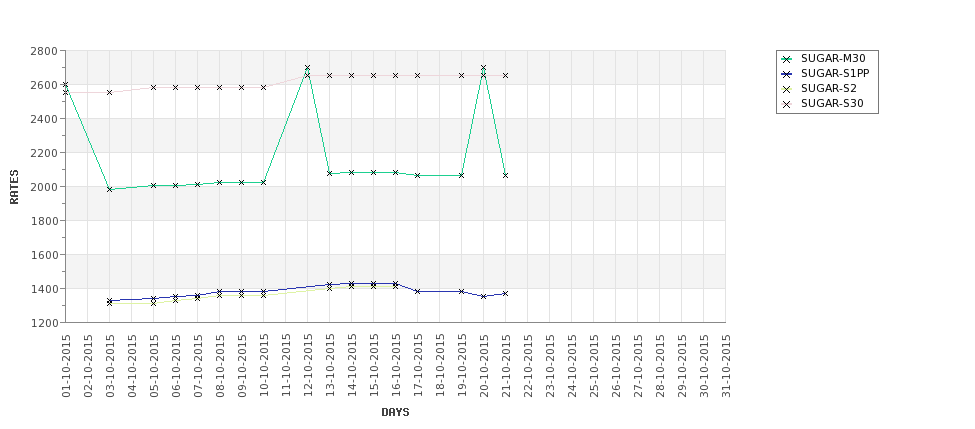The height and width of the screenshot is (429, 975).
Task: Click SUGAR-S30 data point on 17-10-2015
Action: coord(417,75)
